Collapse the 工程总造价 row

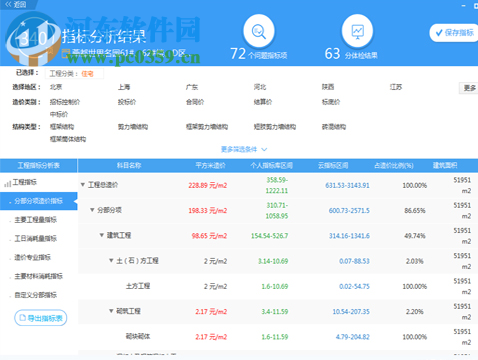(83, 185)
